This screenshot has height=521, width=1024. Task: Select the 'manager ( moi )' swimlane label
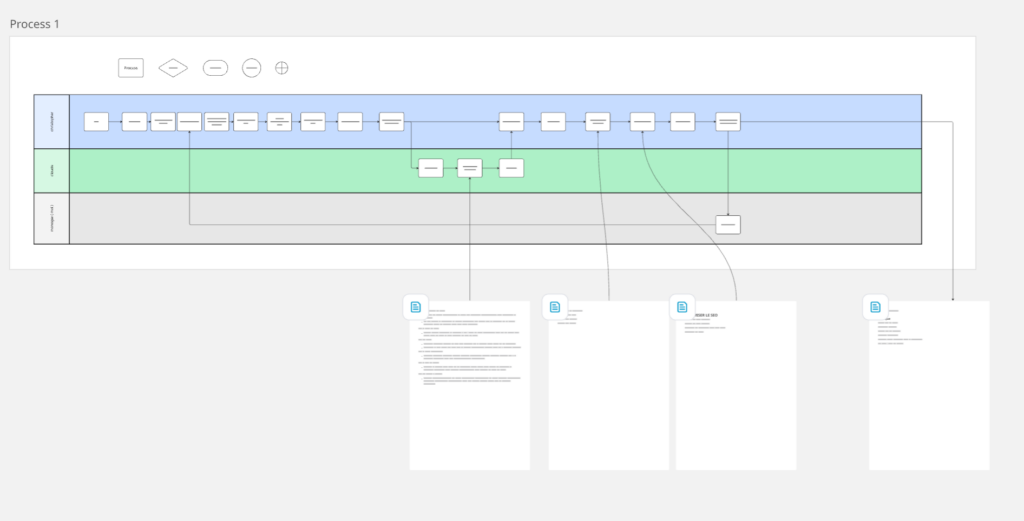tap(52, 218)
